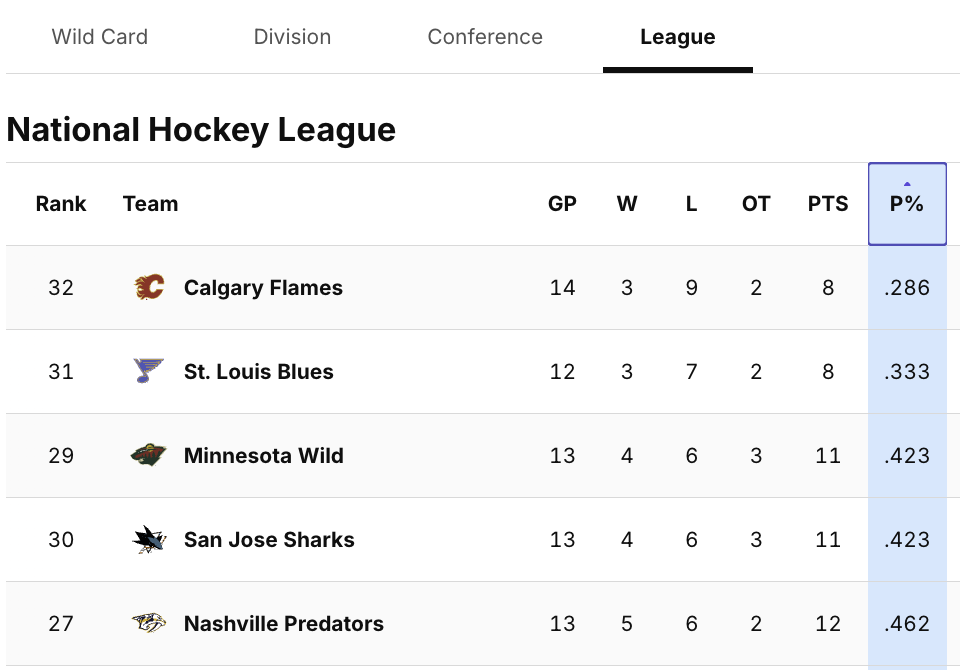Go to Minnesota Wild team page
This screenshot has height=670, width=960.
(x=264, y=456)
